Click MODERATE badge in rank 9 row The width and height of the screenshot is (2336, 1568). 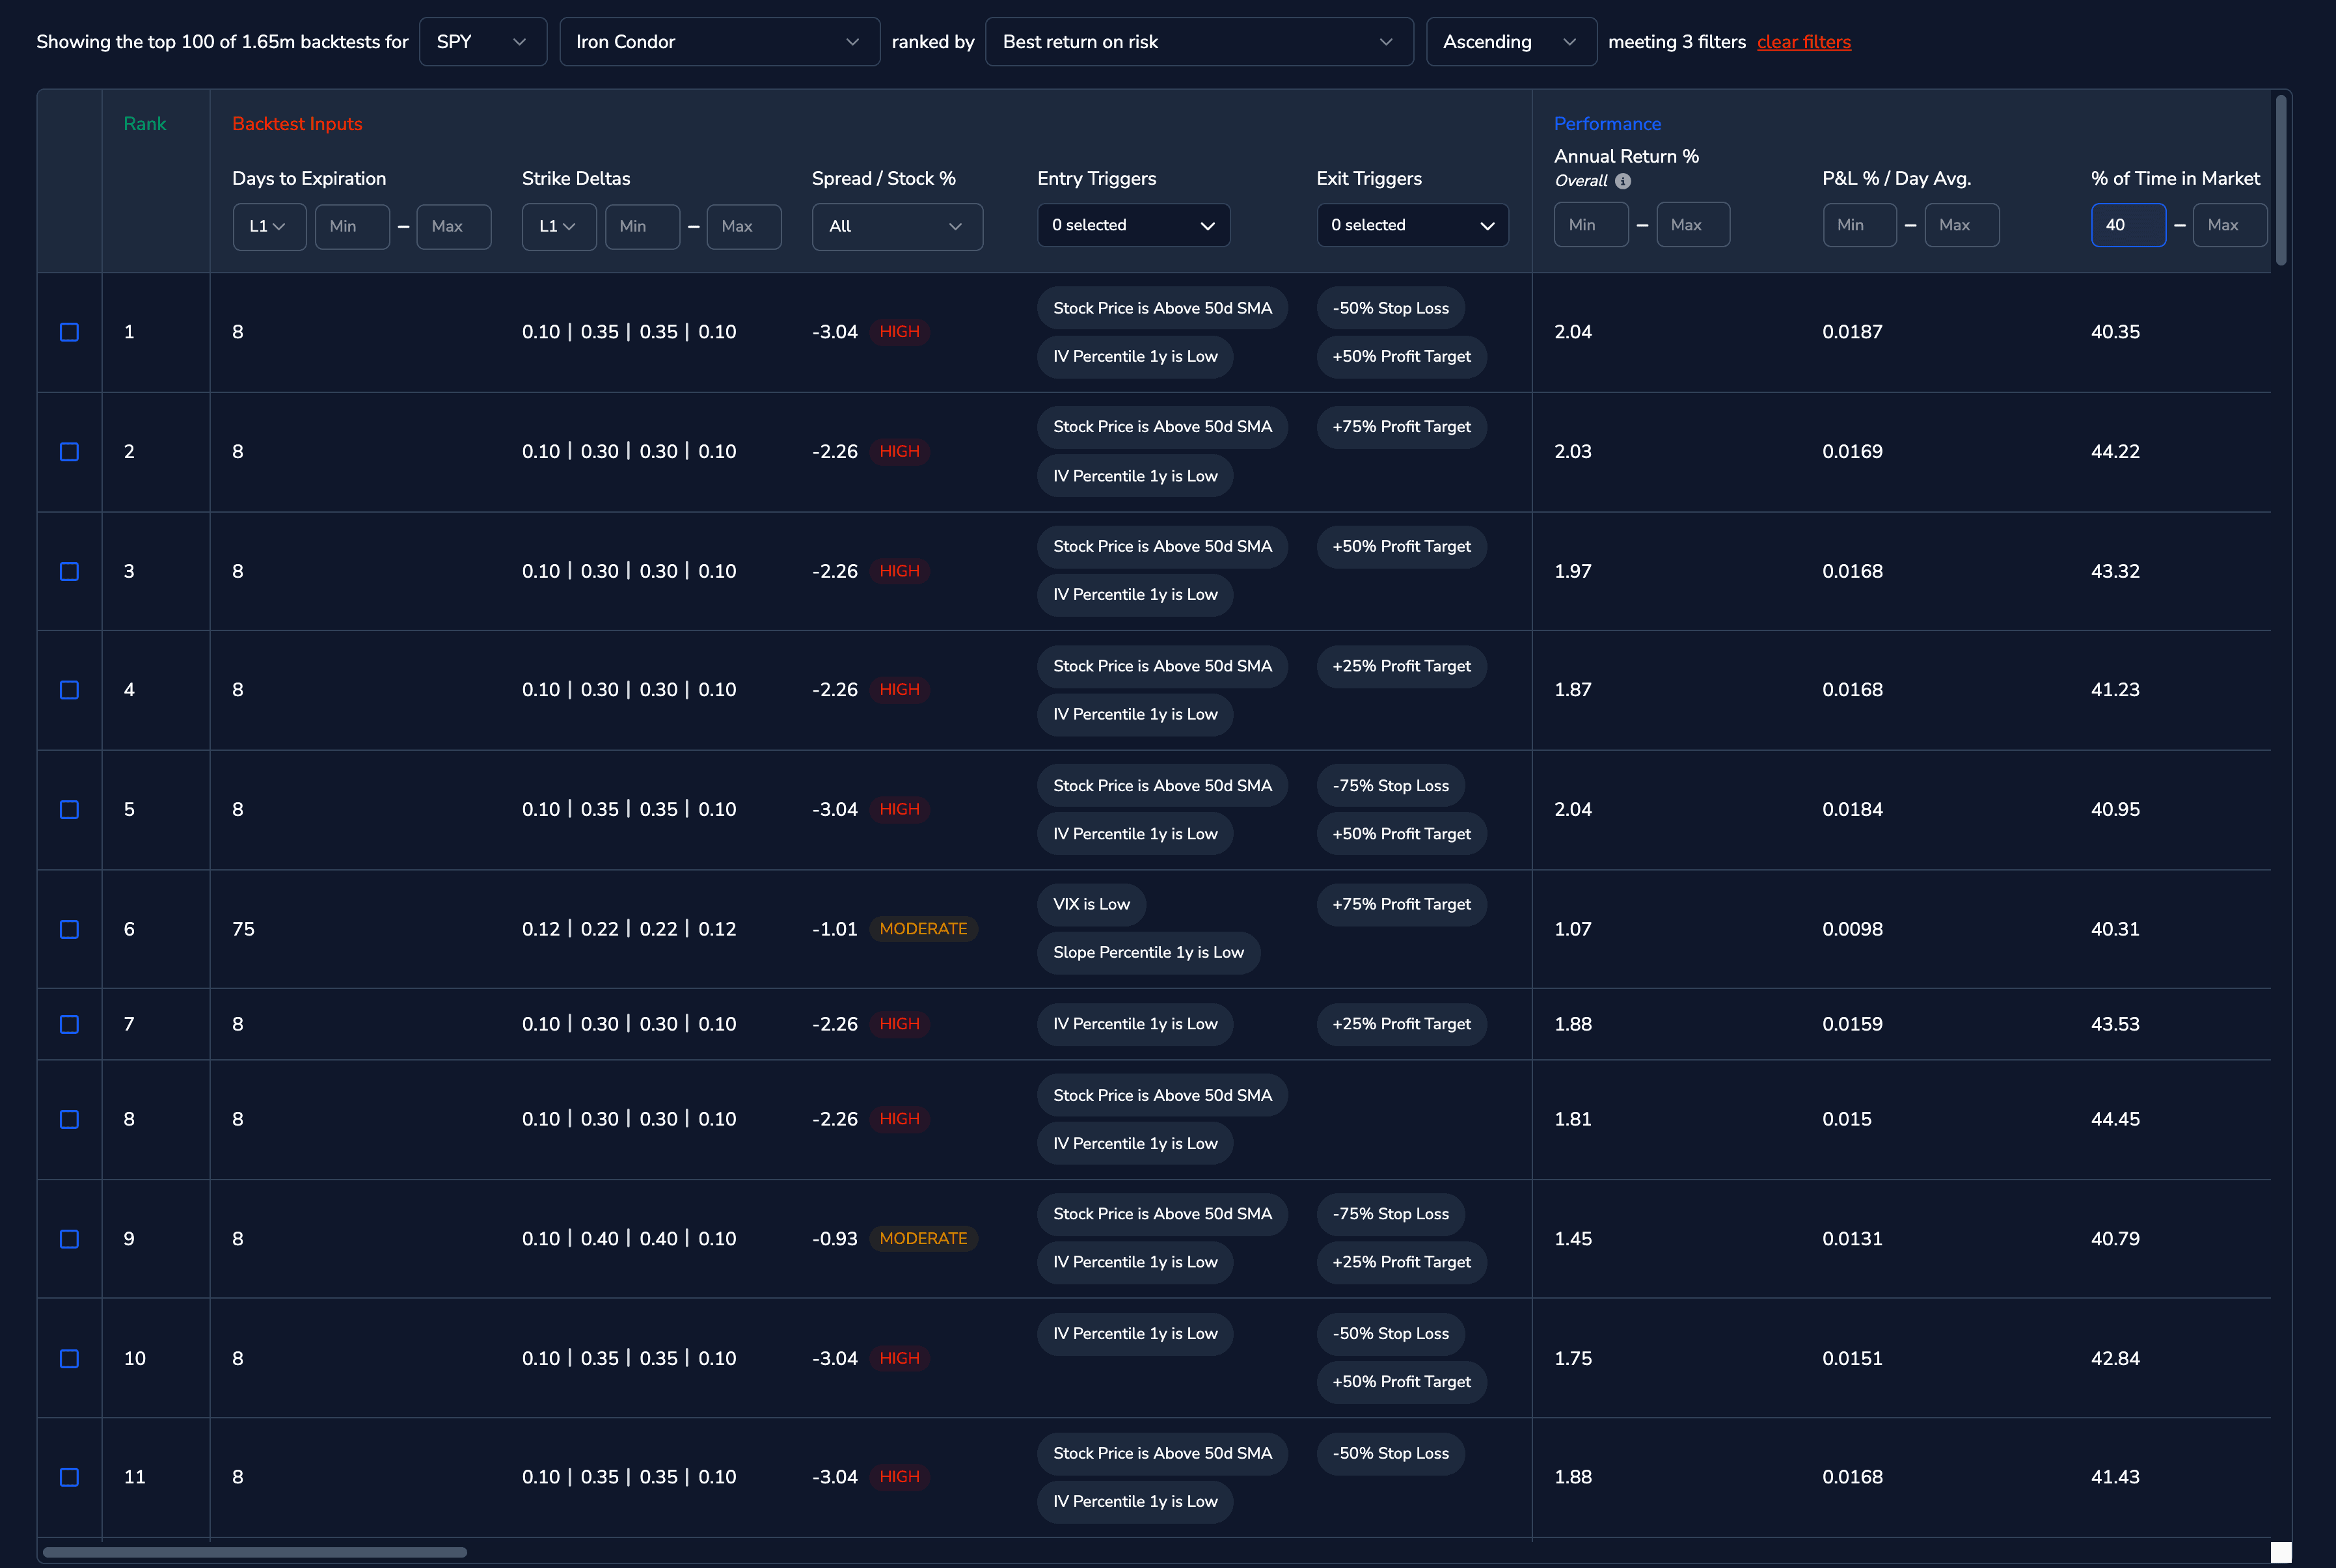tap(923, 1239)
